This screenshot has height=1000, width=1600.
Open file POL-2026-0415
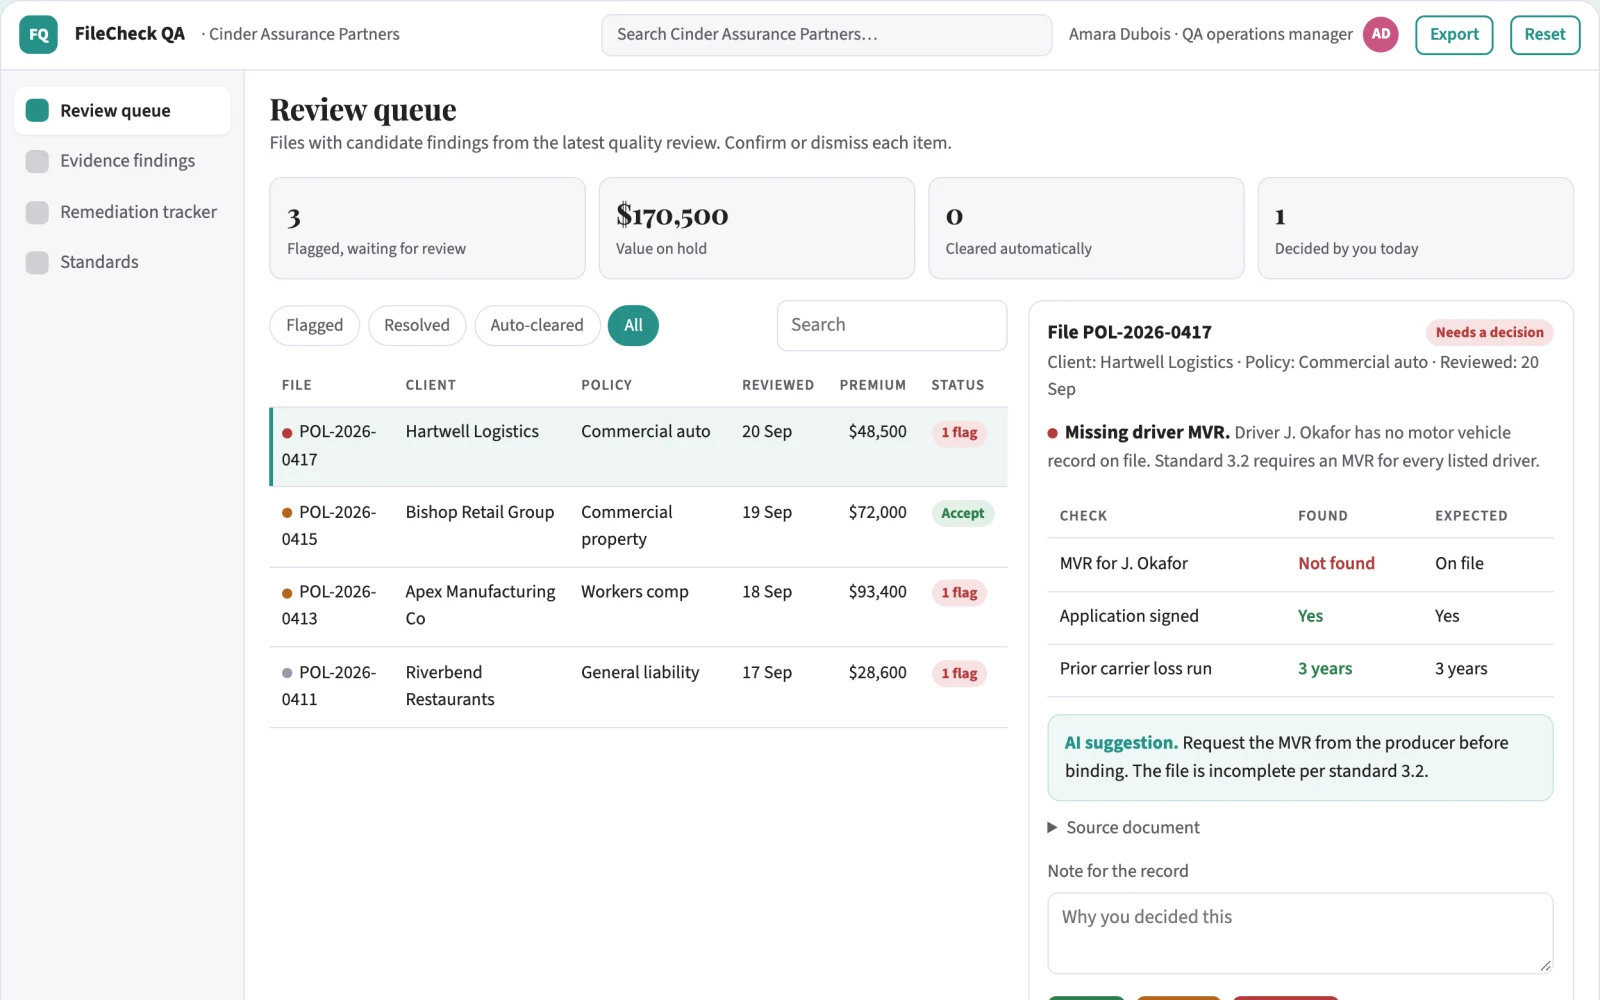point(639,526)
